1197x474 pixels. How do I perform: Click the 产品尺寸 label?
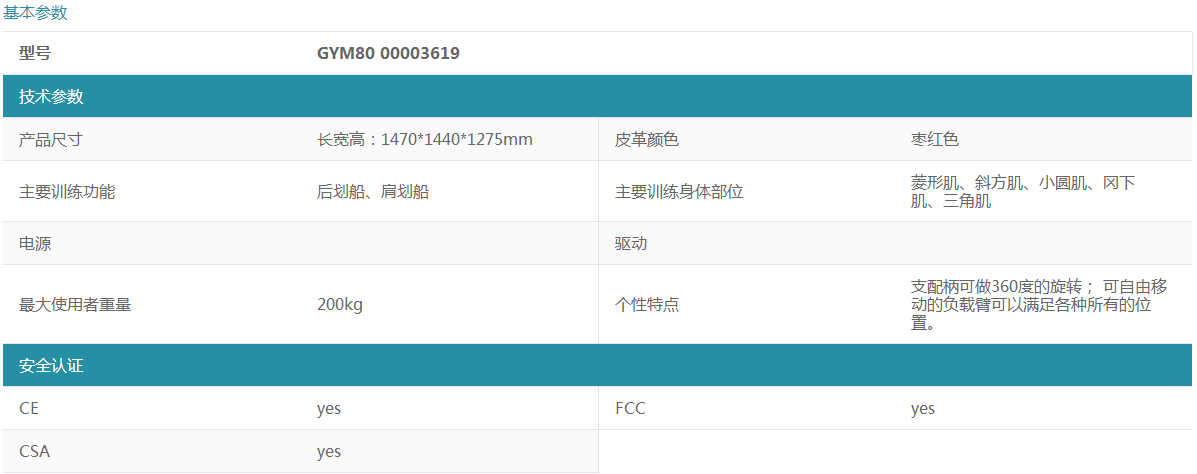51,139
